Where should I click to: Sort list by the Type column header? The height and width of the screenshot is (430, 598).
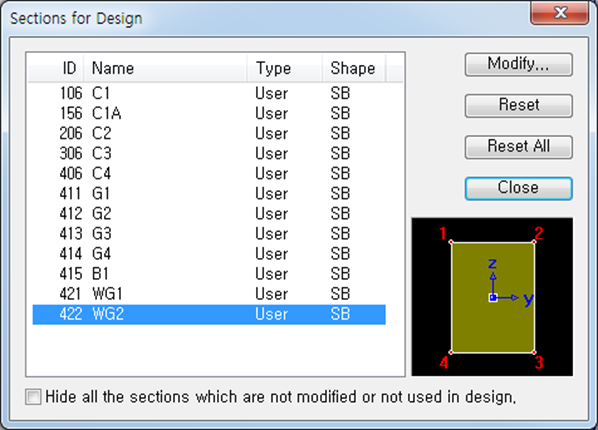tap(285, 68)
